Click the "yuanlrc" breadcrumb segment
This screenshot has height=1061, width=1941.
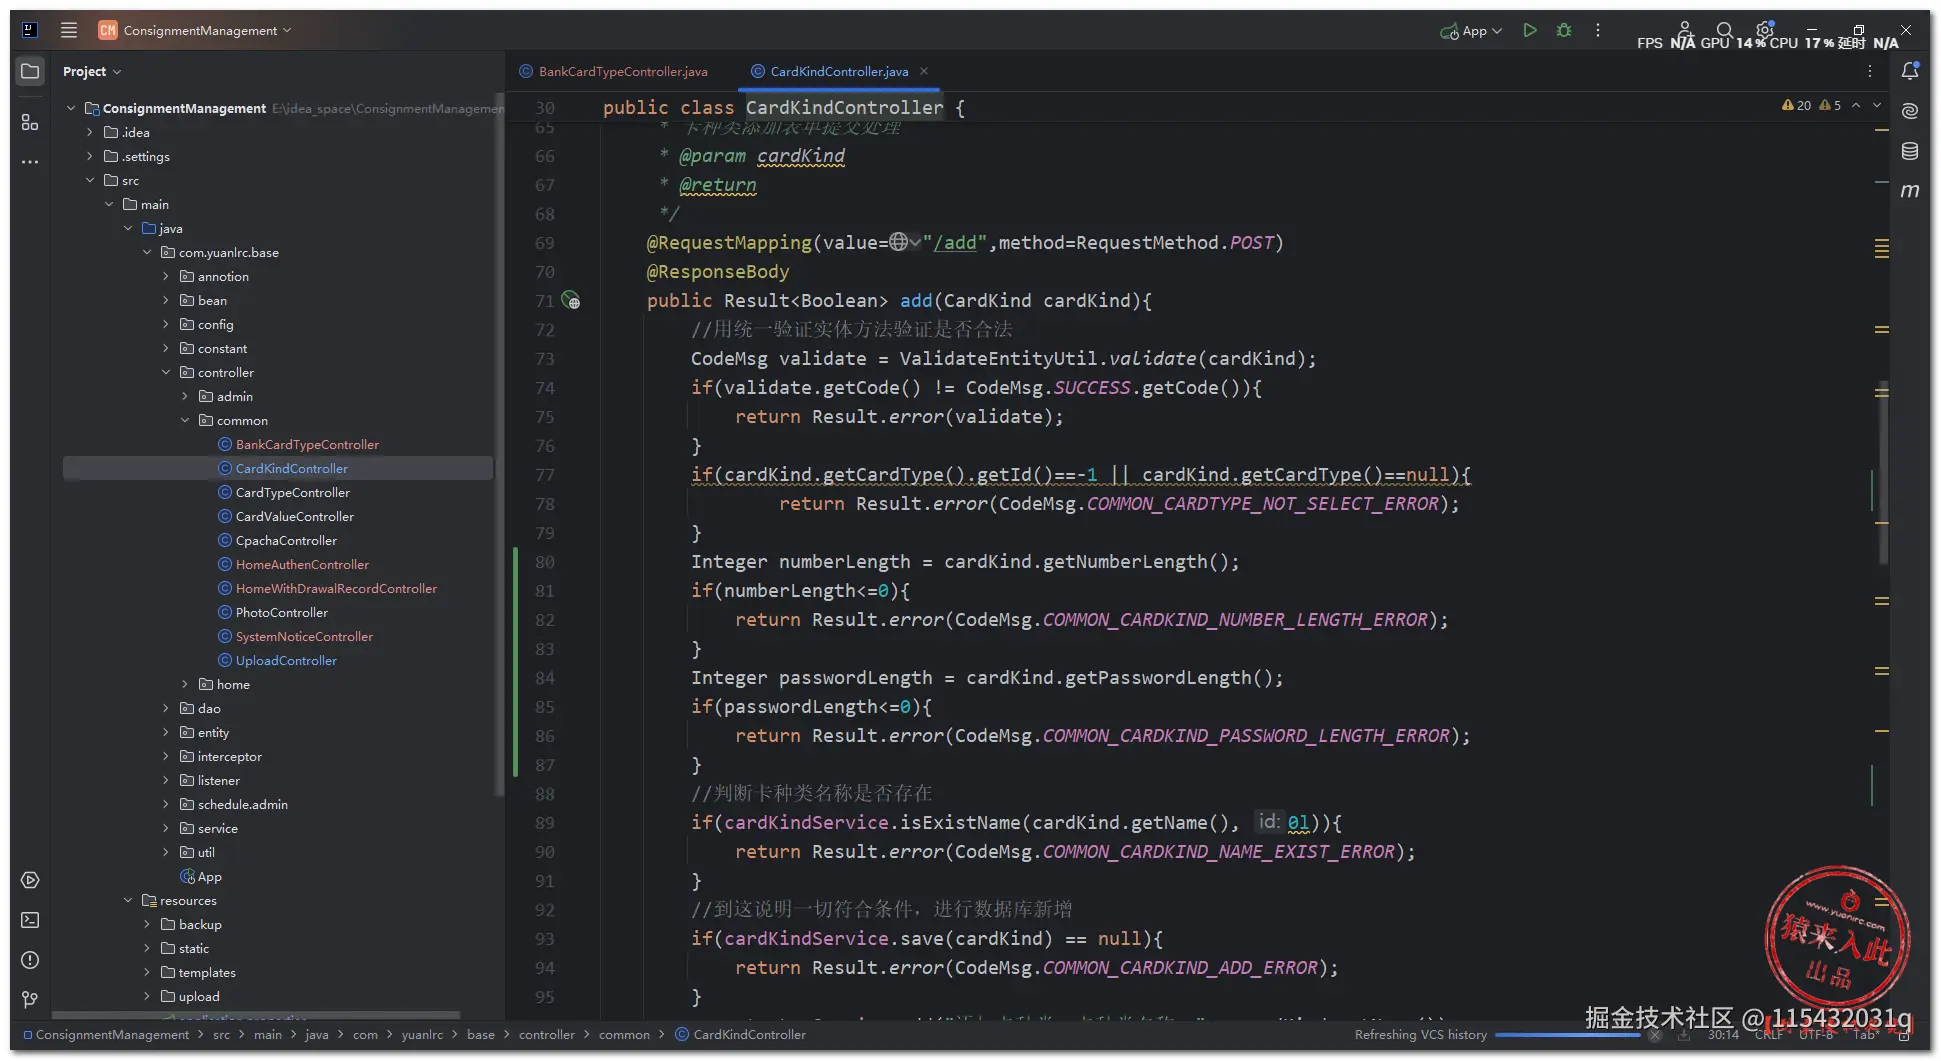(x=422, y=1034)
